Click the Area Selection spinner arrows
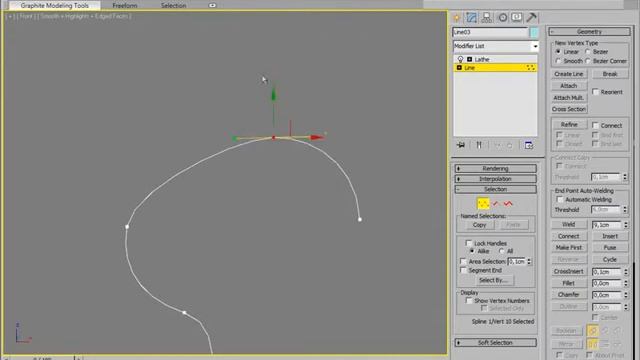Viewport: 640px width, 360px height. (x=529, y=261)
